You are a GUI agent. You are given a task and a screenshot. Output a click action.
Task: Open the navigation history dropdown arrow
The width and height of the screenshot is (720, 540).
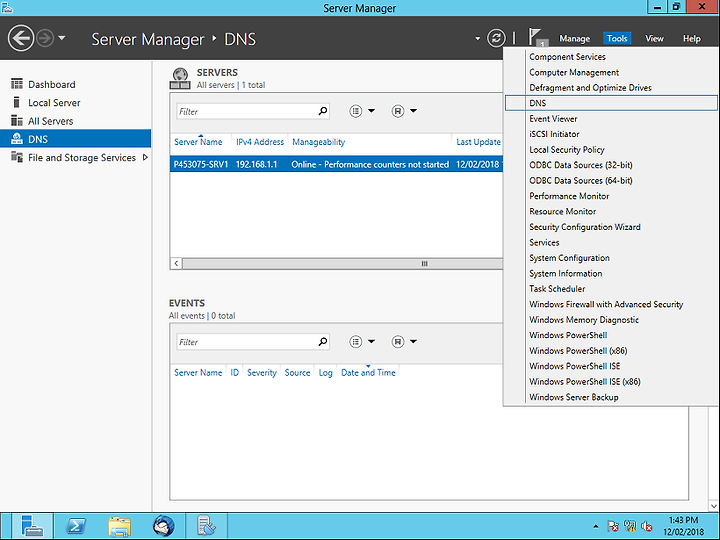(x=62, y=38)
